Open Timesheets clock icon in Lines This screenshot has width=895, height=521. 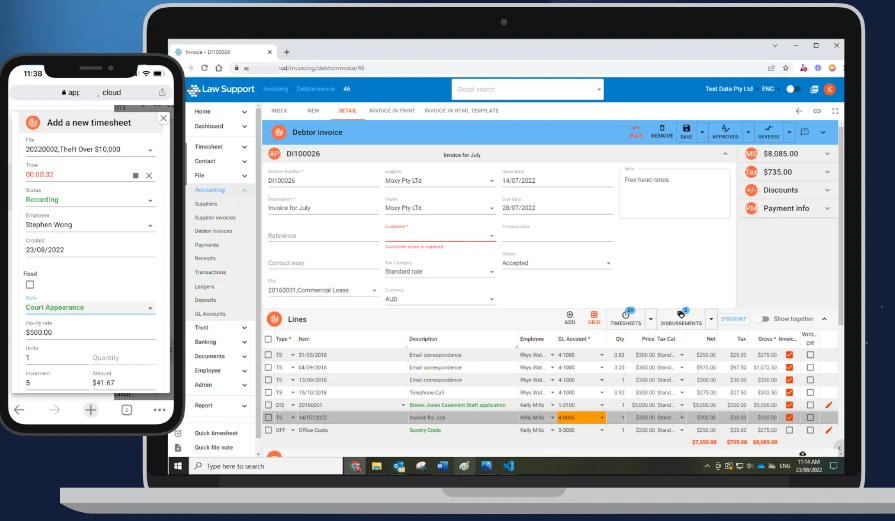click(x=625, y=317)
